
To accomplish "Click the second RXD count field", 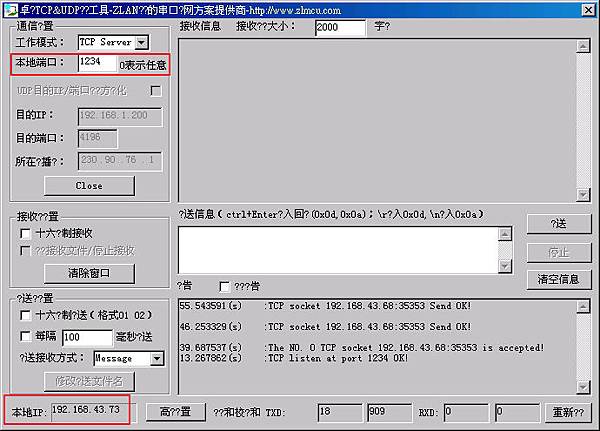I will point(517,413).
